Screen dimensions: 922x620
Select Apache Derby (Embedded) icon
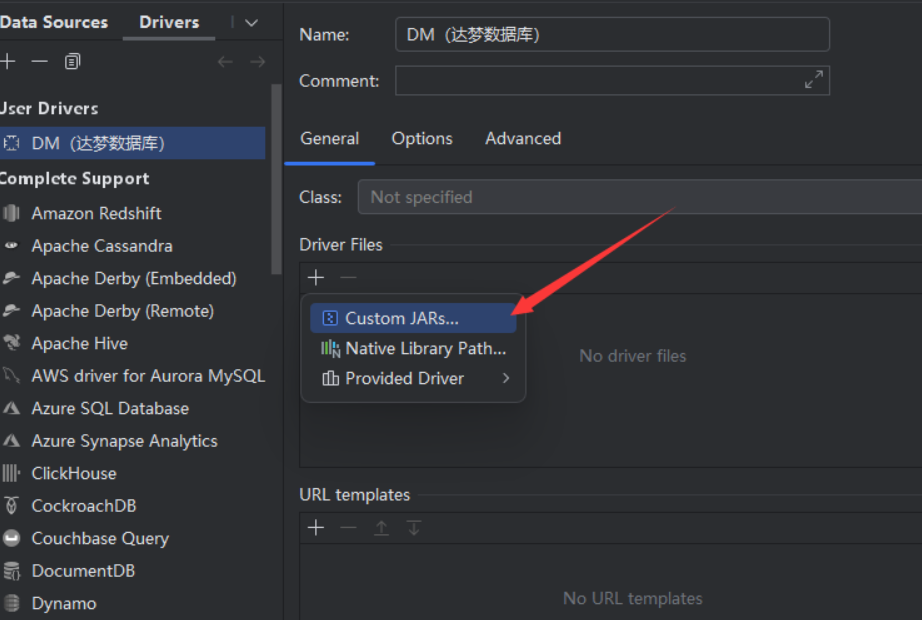click(11, 278)
